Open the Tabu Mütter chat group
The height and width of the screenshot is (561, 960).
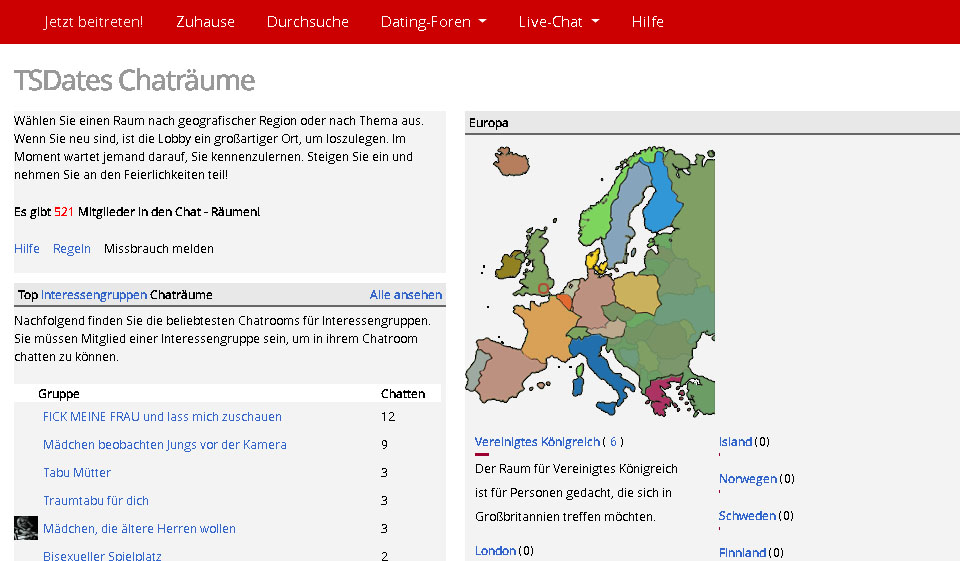point(77,473)
